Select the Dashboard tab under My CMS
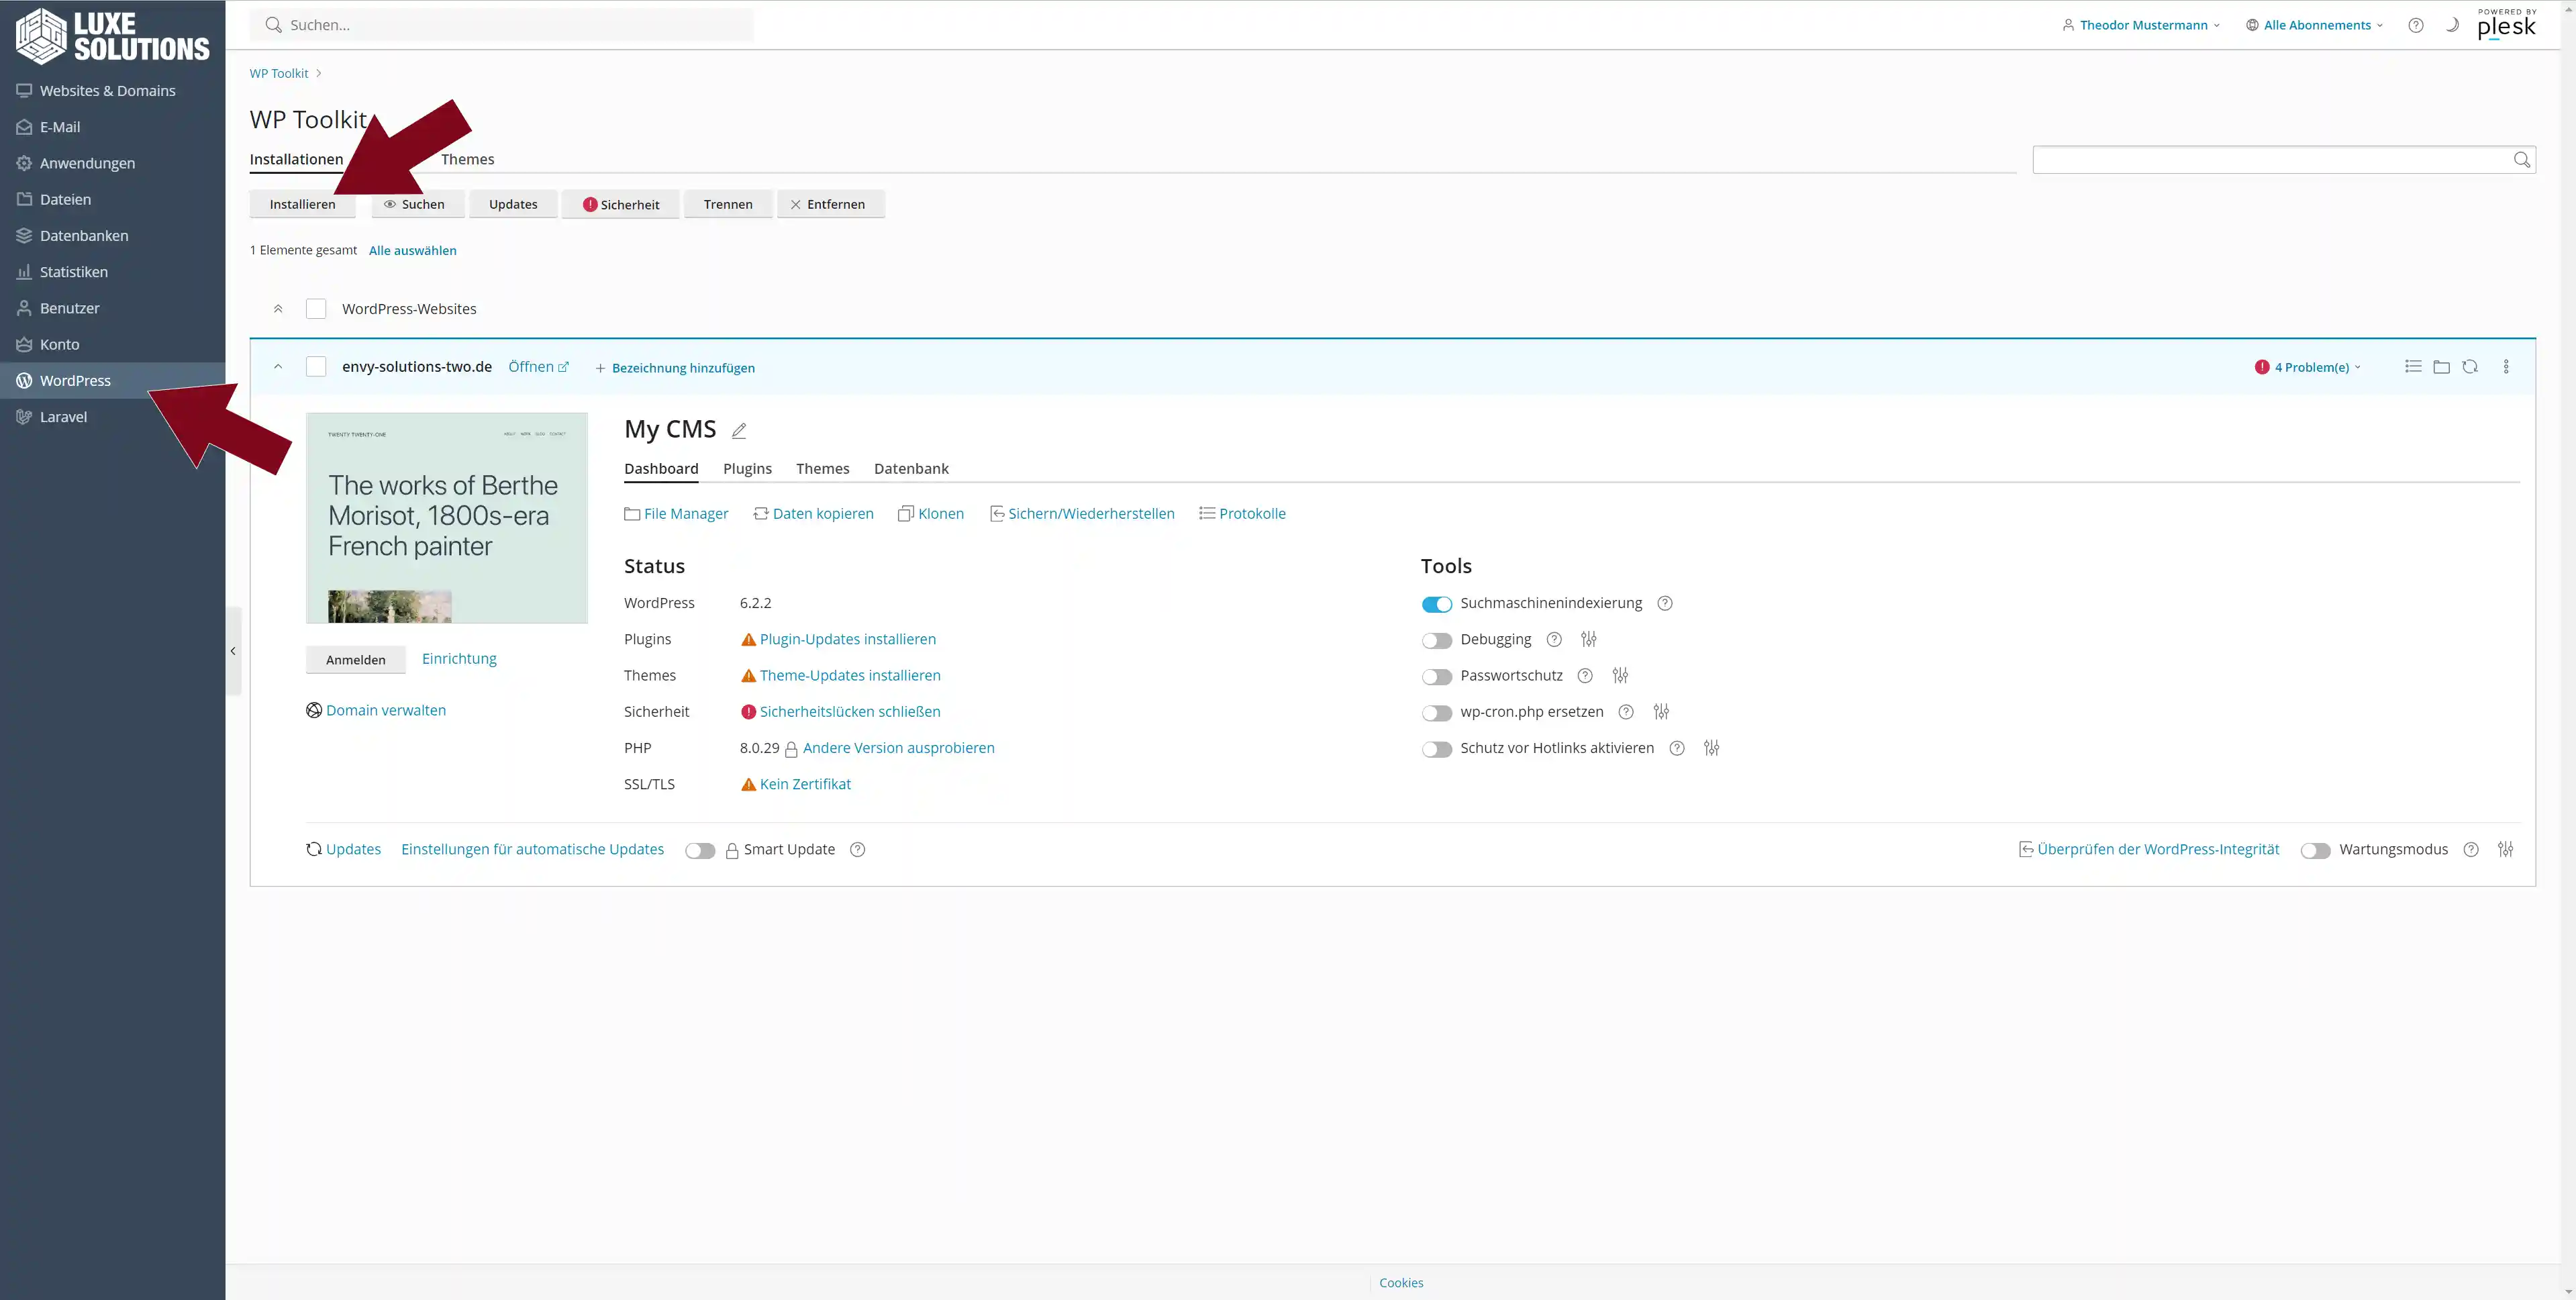Viewport: 2576px width, 1300px height. pos(661,468)
